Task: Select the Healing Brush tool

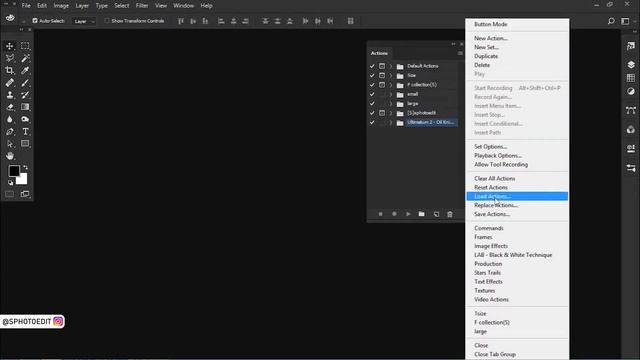Action: click(10, 83)
